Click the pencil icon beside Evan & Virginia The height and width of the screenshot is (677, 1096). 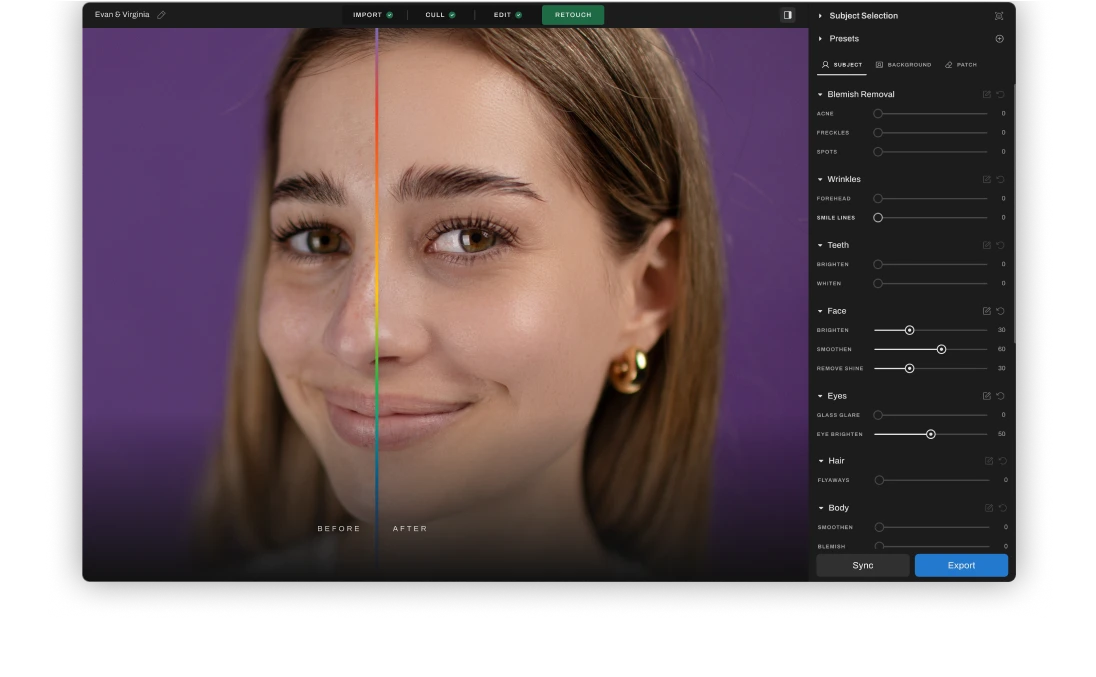162,15
